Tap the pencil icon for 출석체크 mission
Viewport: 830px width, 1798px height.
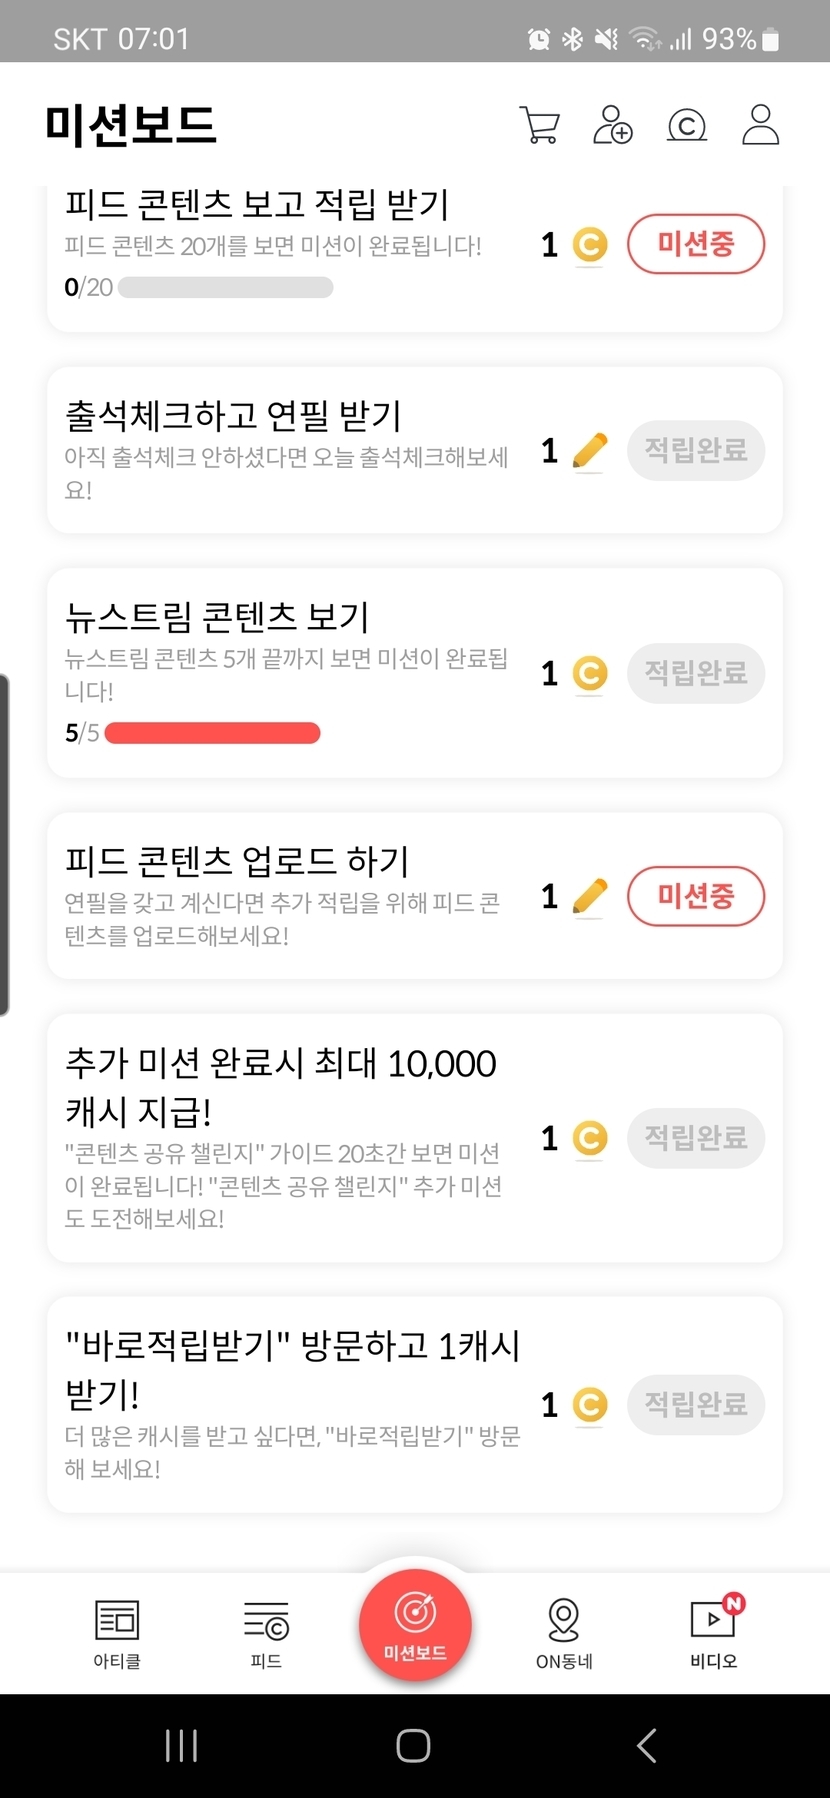(x=590, y=451)
